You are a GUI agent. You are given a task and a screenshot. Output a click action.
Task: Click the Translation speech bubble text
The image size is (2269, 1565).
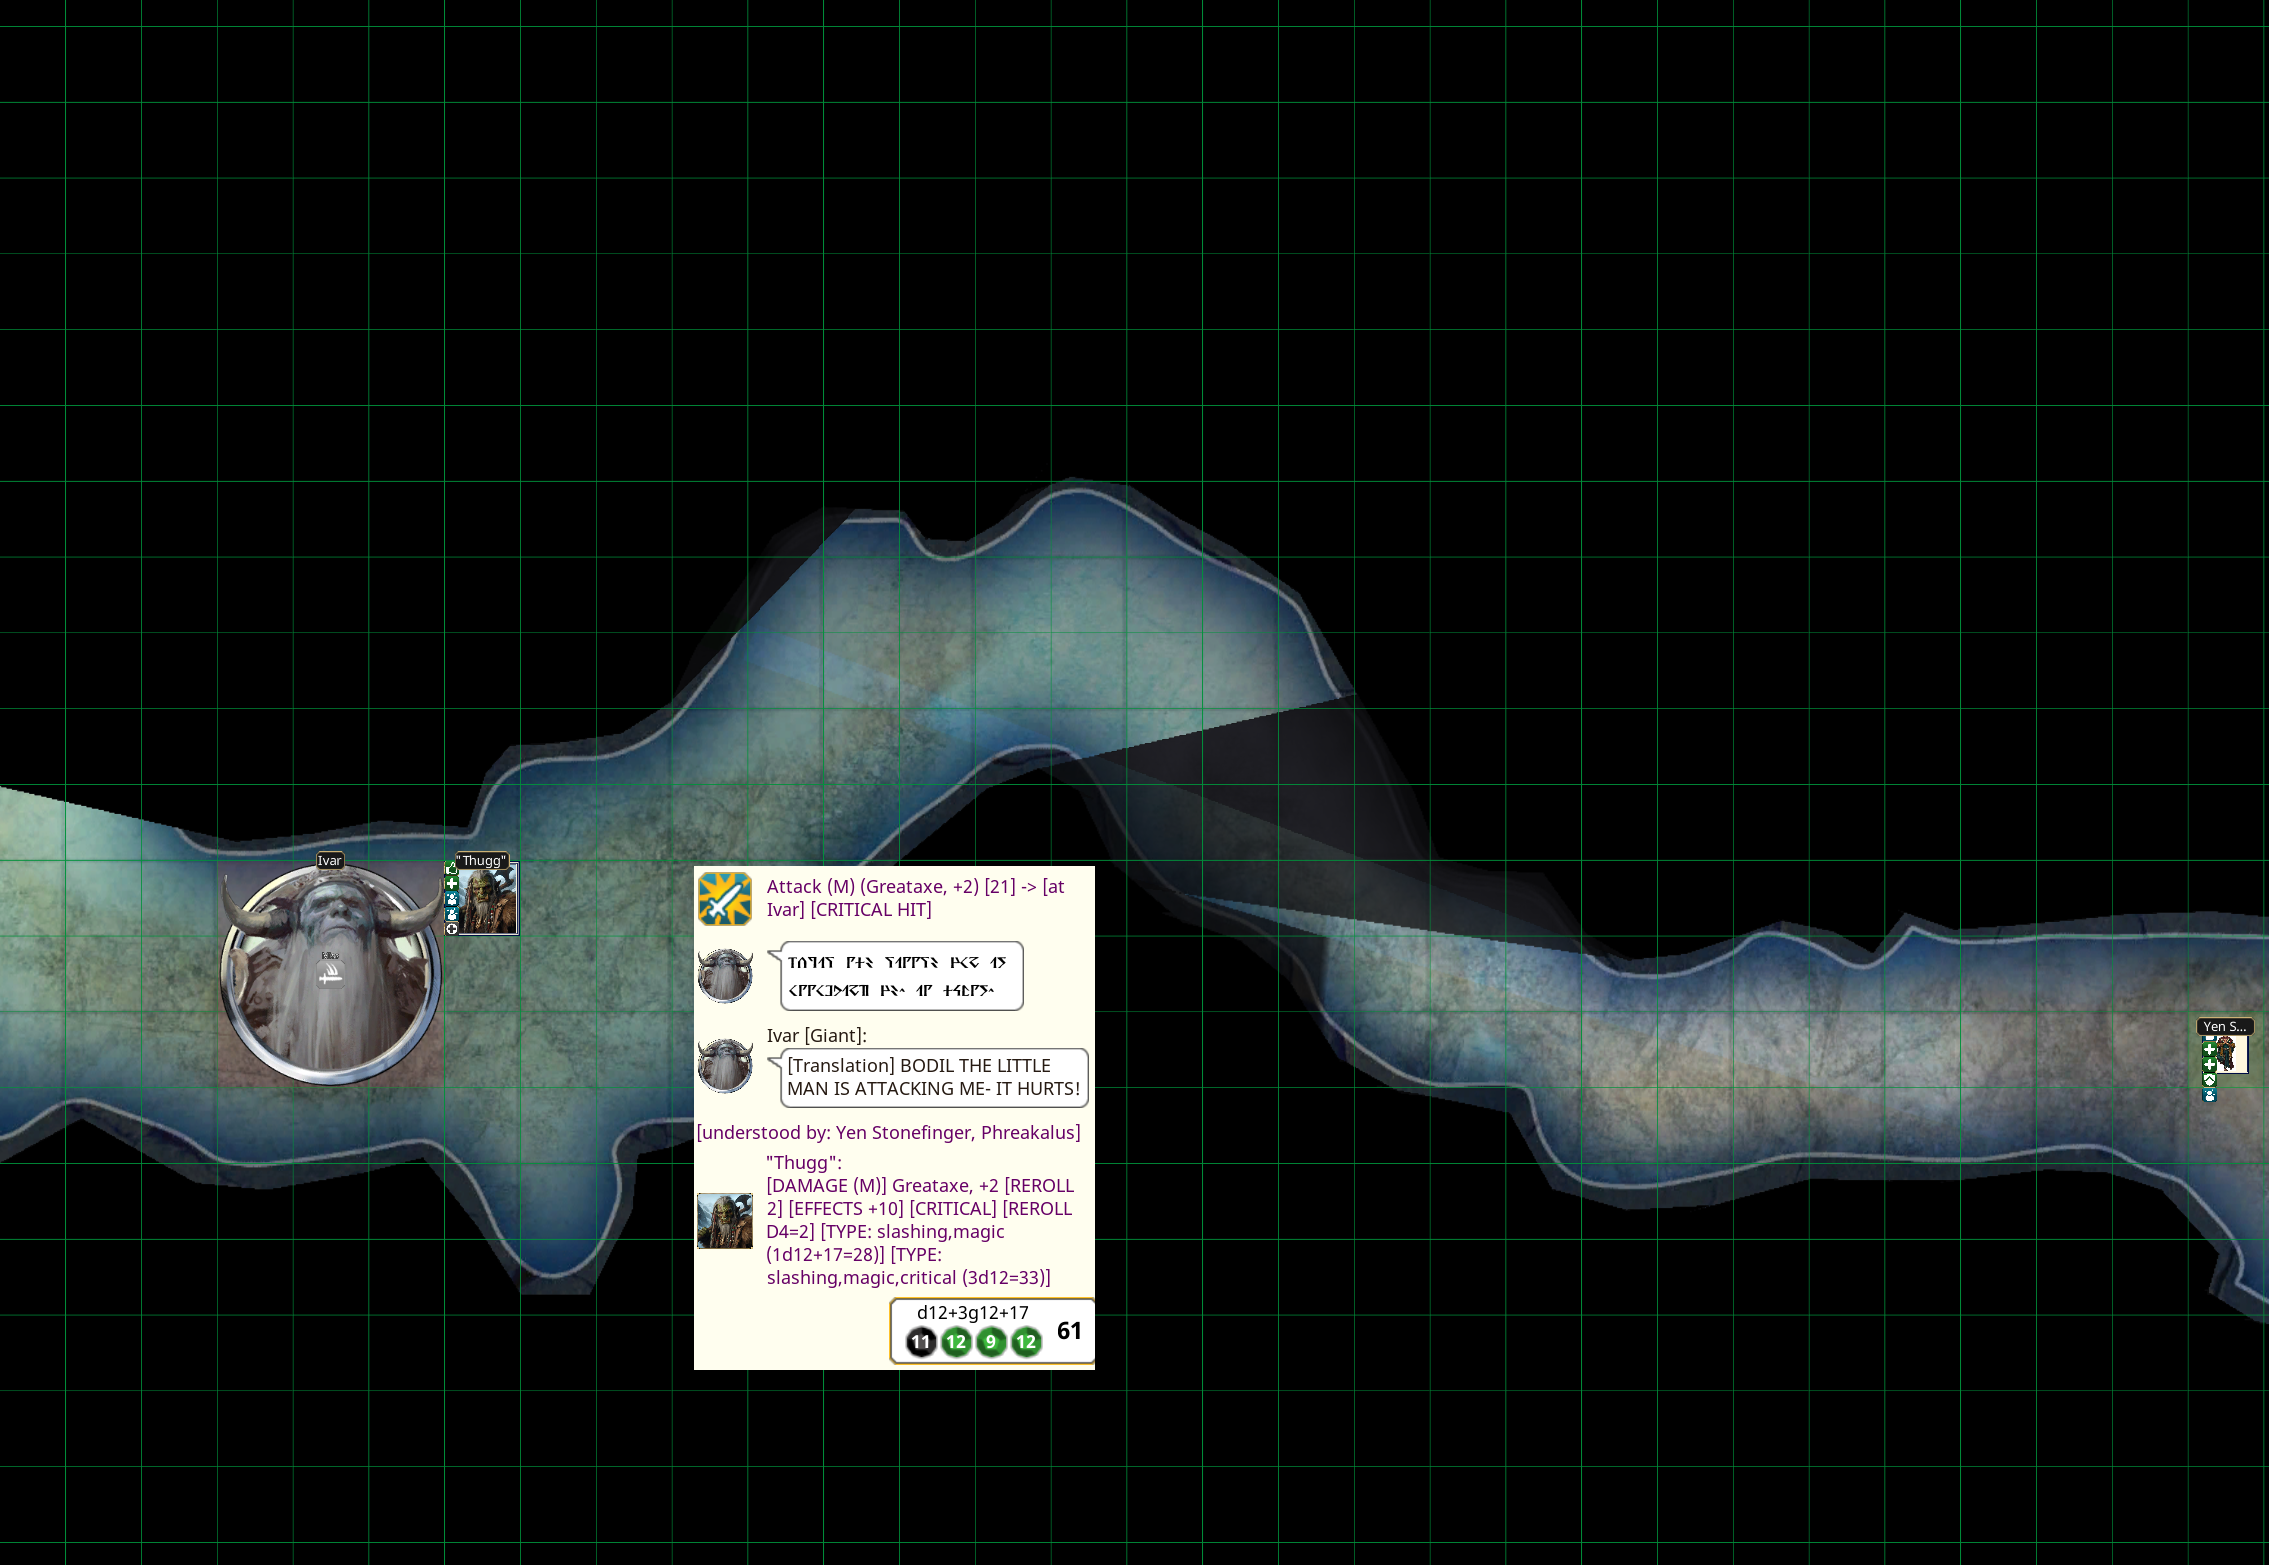933,1077
